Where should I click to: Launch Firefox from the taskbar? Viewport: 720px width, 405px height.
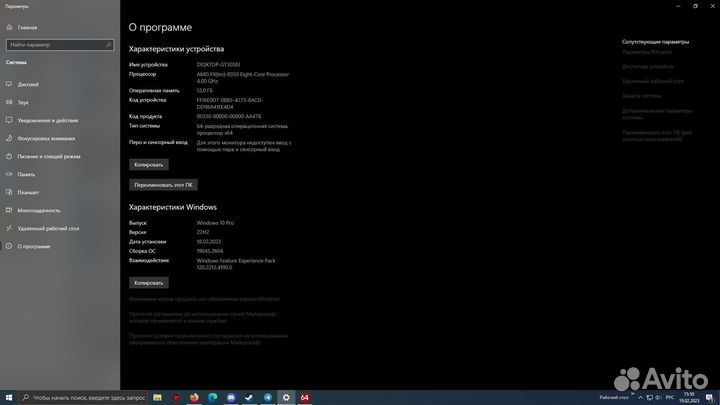[194, 398]
